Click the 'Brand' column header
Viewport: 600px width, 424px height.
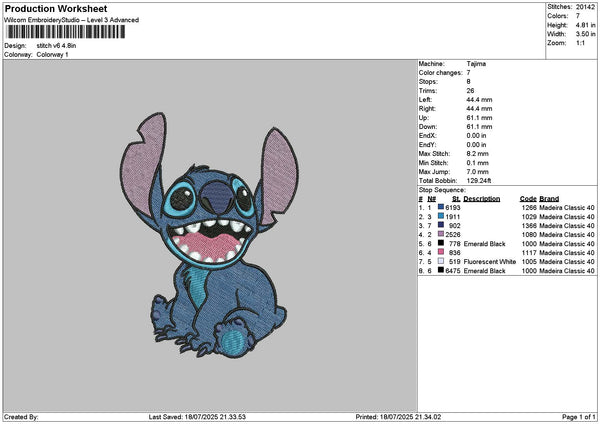click(549, 199)
